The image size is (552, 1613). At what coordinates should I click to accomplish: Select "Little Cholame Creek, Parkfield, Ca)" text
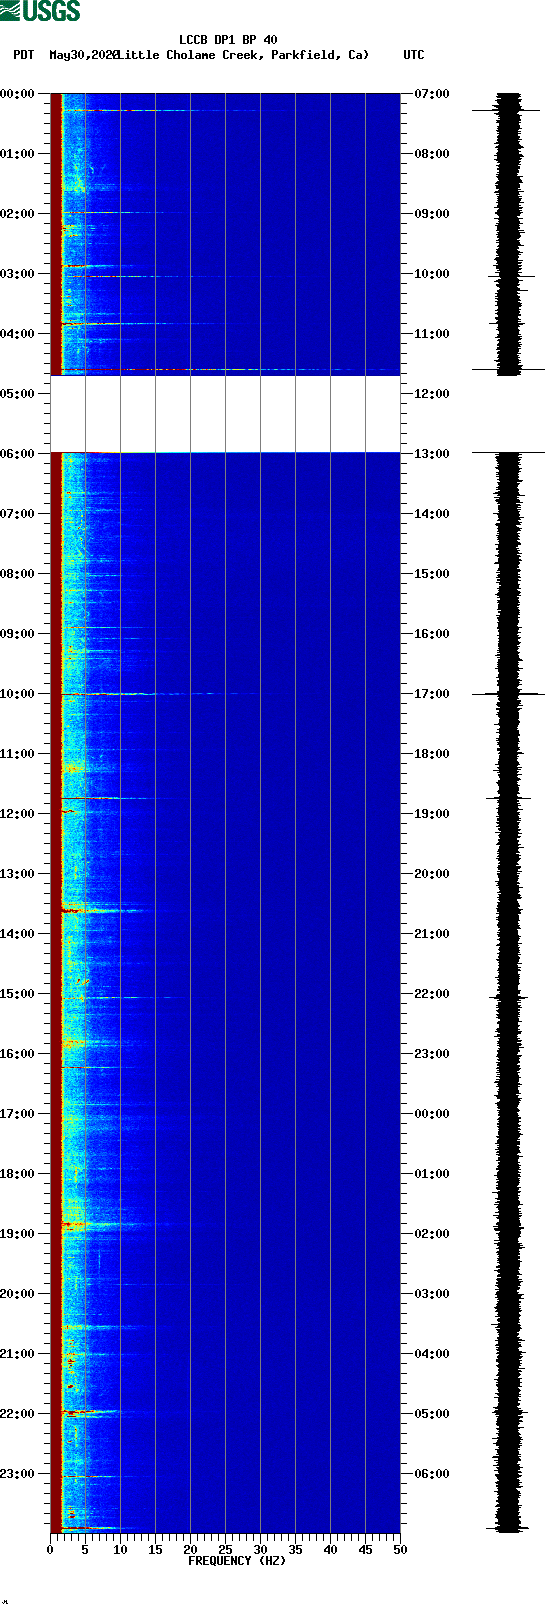243,55
